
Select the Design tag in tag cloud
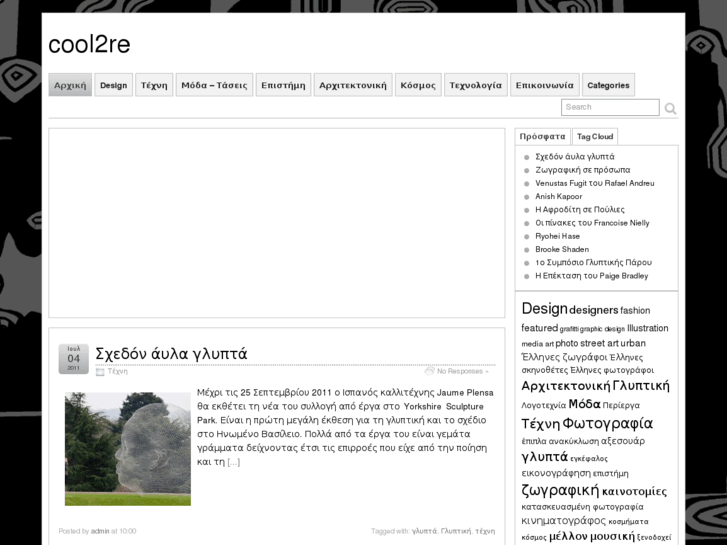pyautogui.click(x=544, y=308)
